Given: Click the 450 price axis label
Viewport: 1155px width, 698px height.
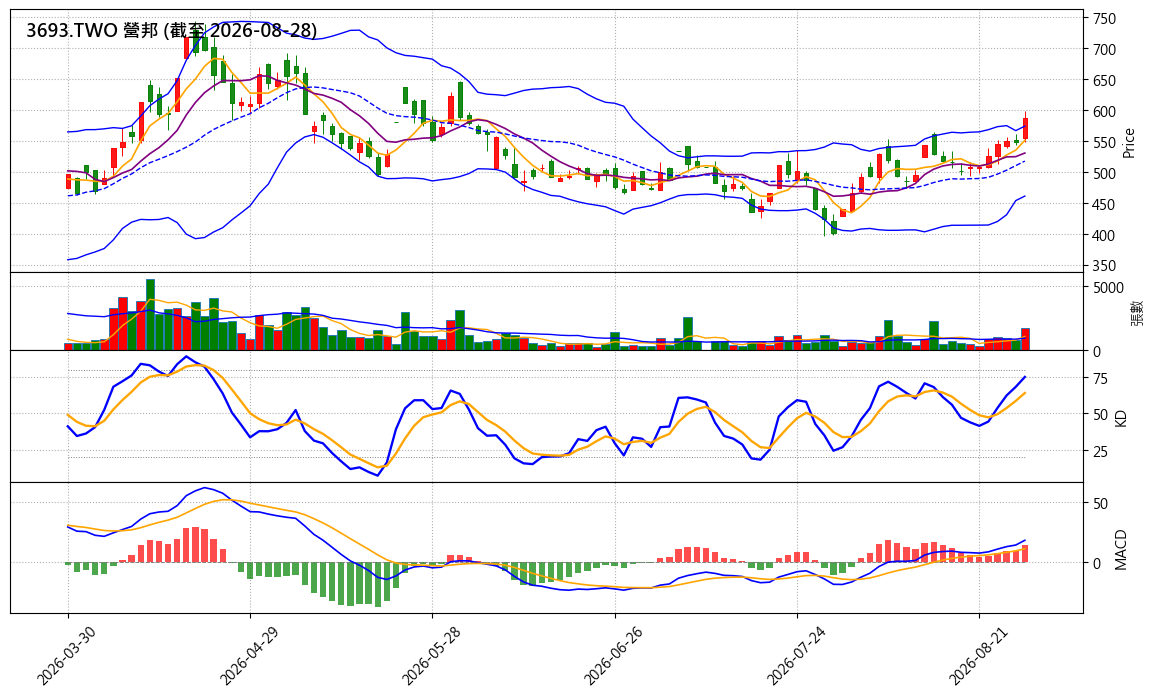Looking at the screenshot, I should 1104,204.
